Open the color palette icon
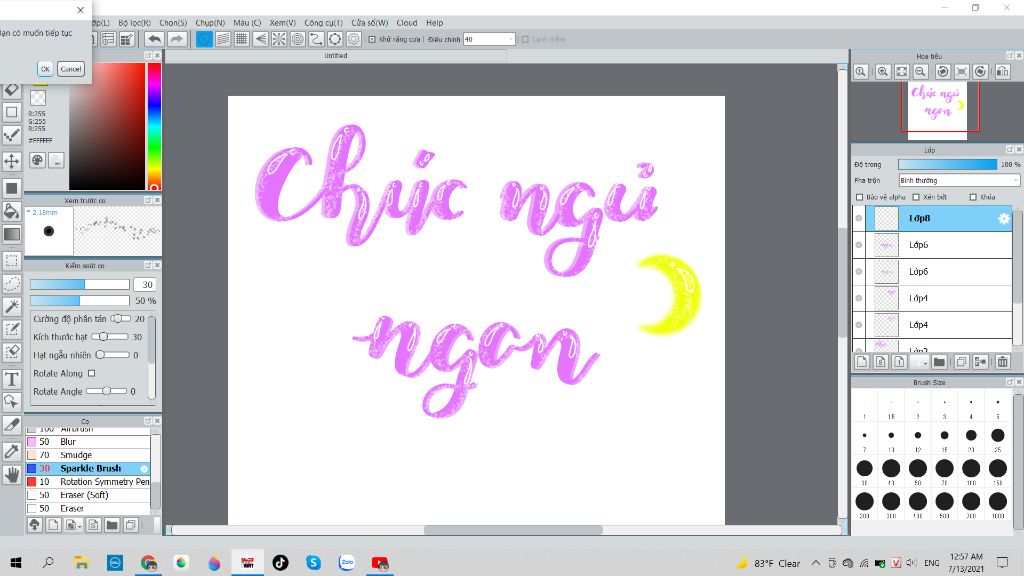Image resolution: width=1024 pixels, height=576 pixels. [x=38, y=161]
